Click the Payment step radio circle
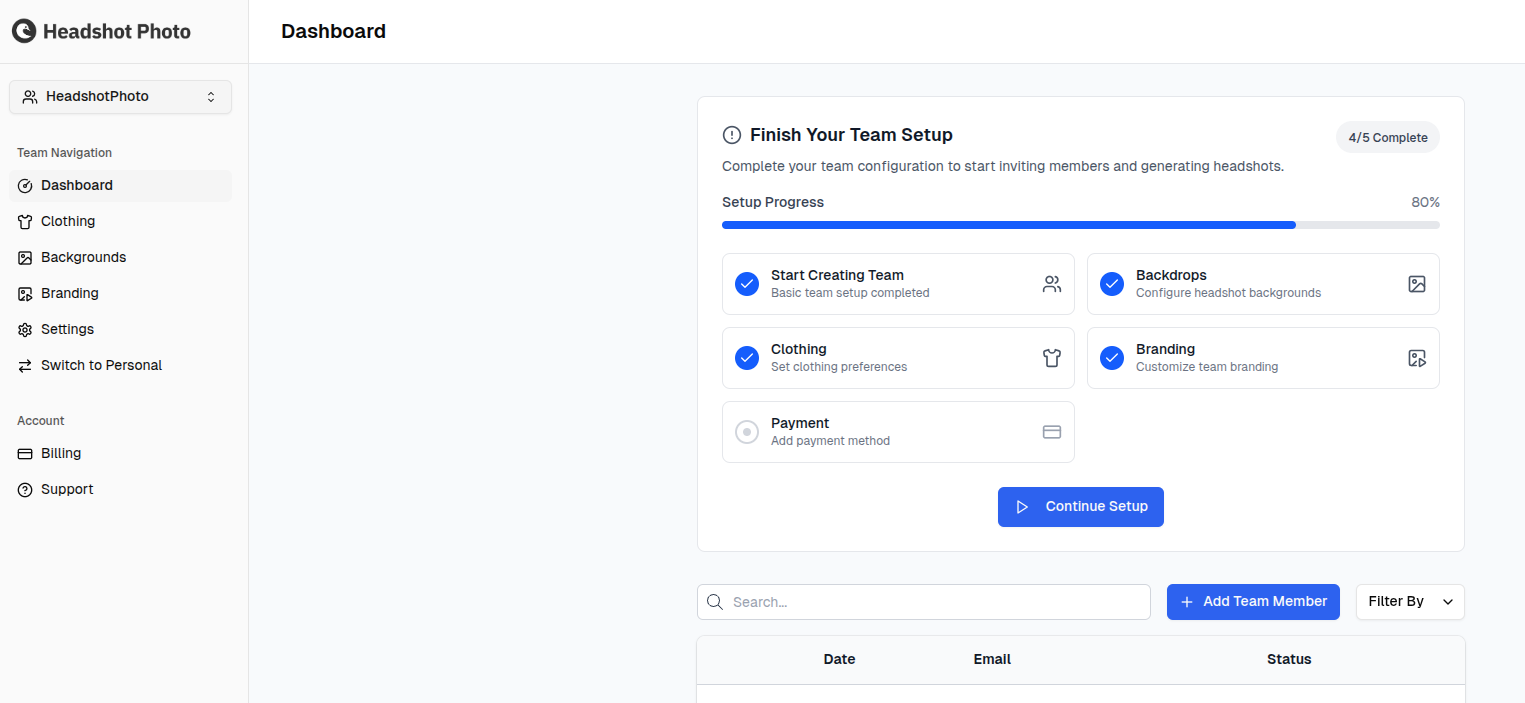The height and width of the screenshot is (703, 1525). click(746, 431)
